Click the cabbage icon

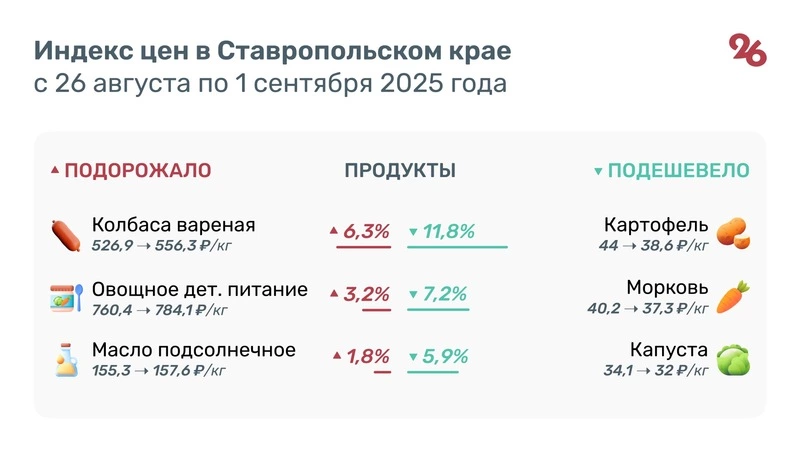click(733, 360)
